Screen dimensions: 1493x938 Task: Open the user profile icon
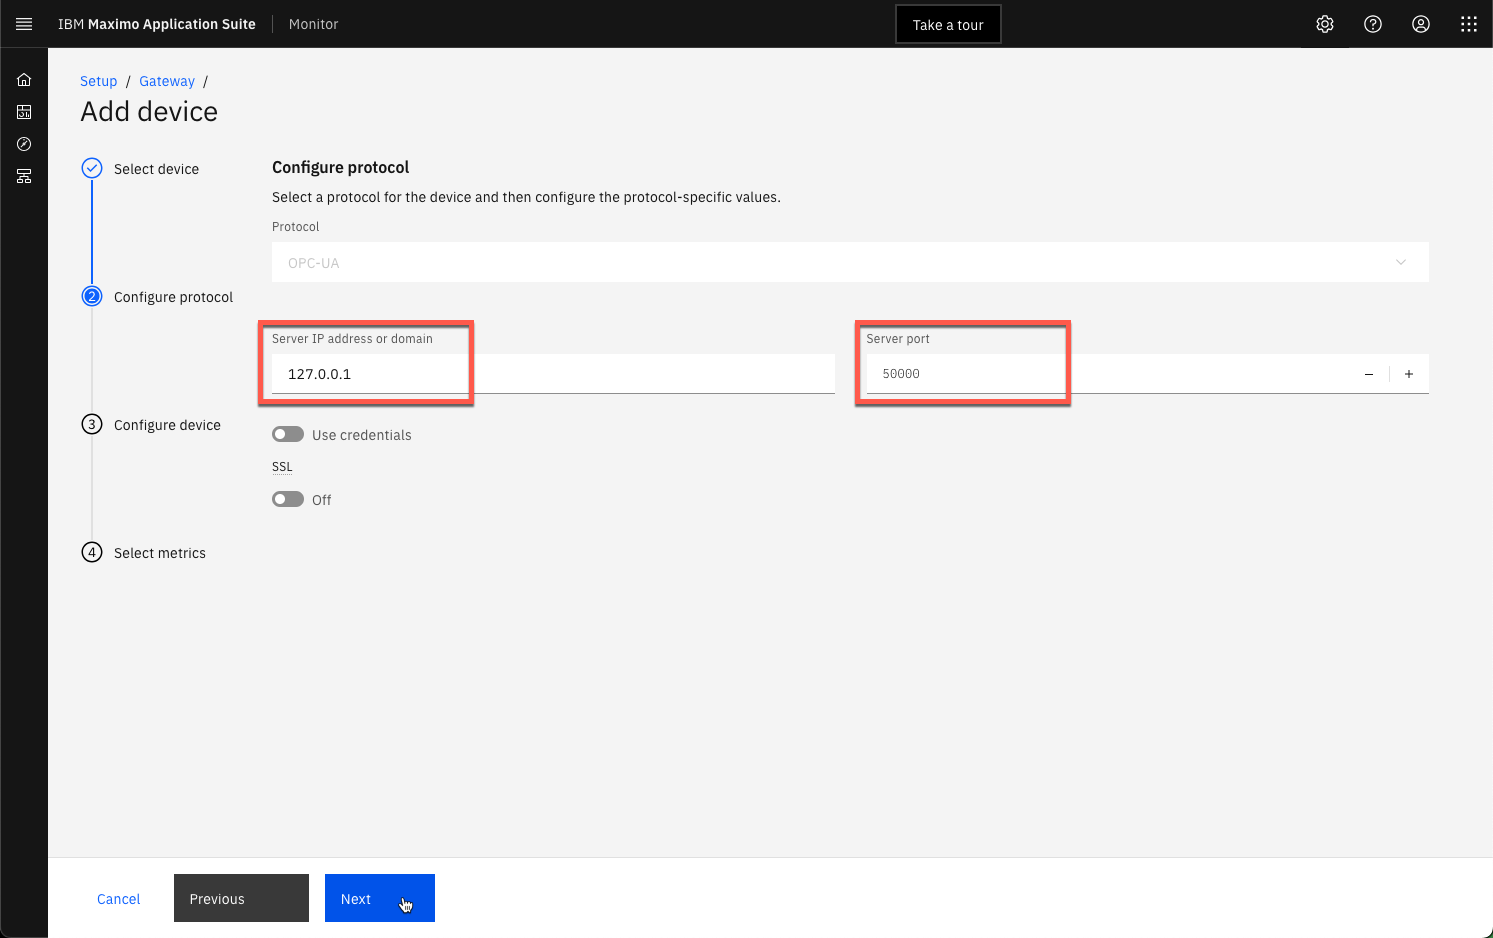1421,24
